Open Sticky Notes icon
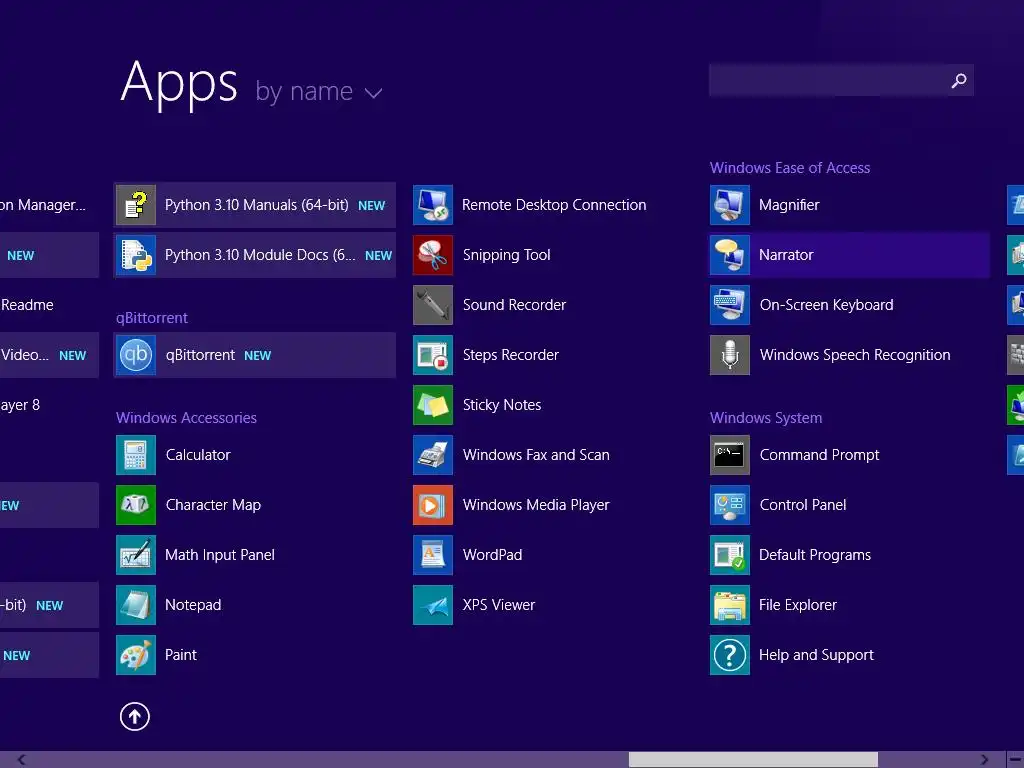1024x768 pixels. (x=433, y=405)
